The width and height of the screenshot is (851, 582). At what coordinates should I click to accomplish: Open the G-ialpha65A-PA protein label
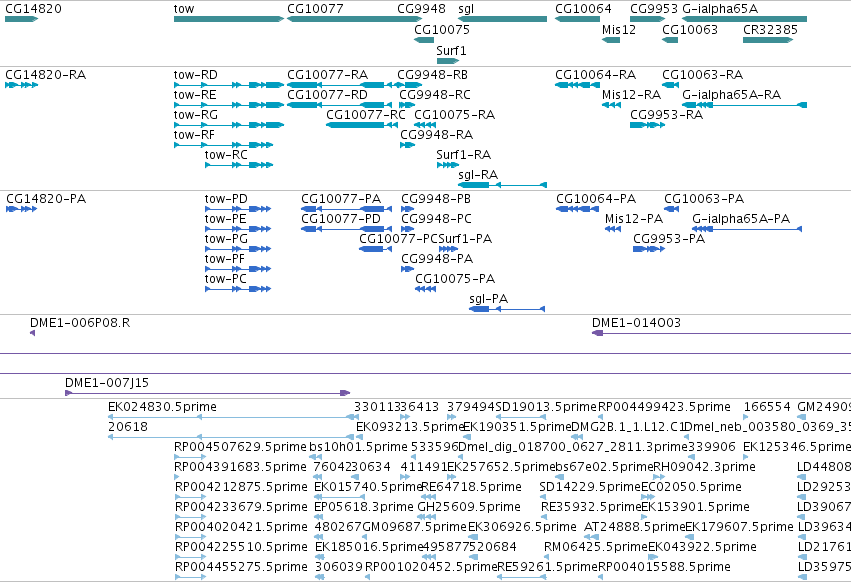pos(741,219)
